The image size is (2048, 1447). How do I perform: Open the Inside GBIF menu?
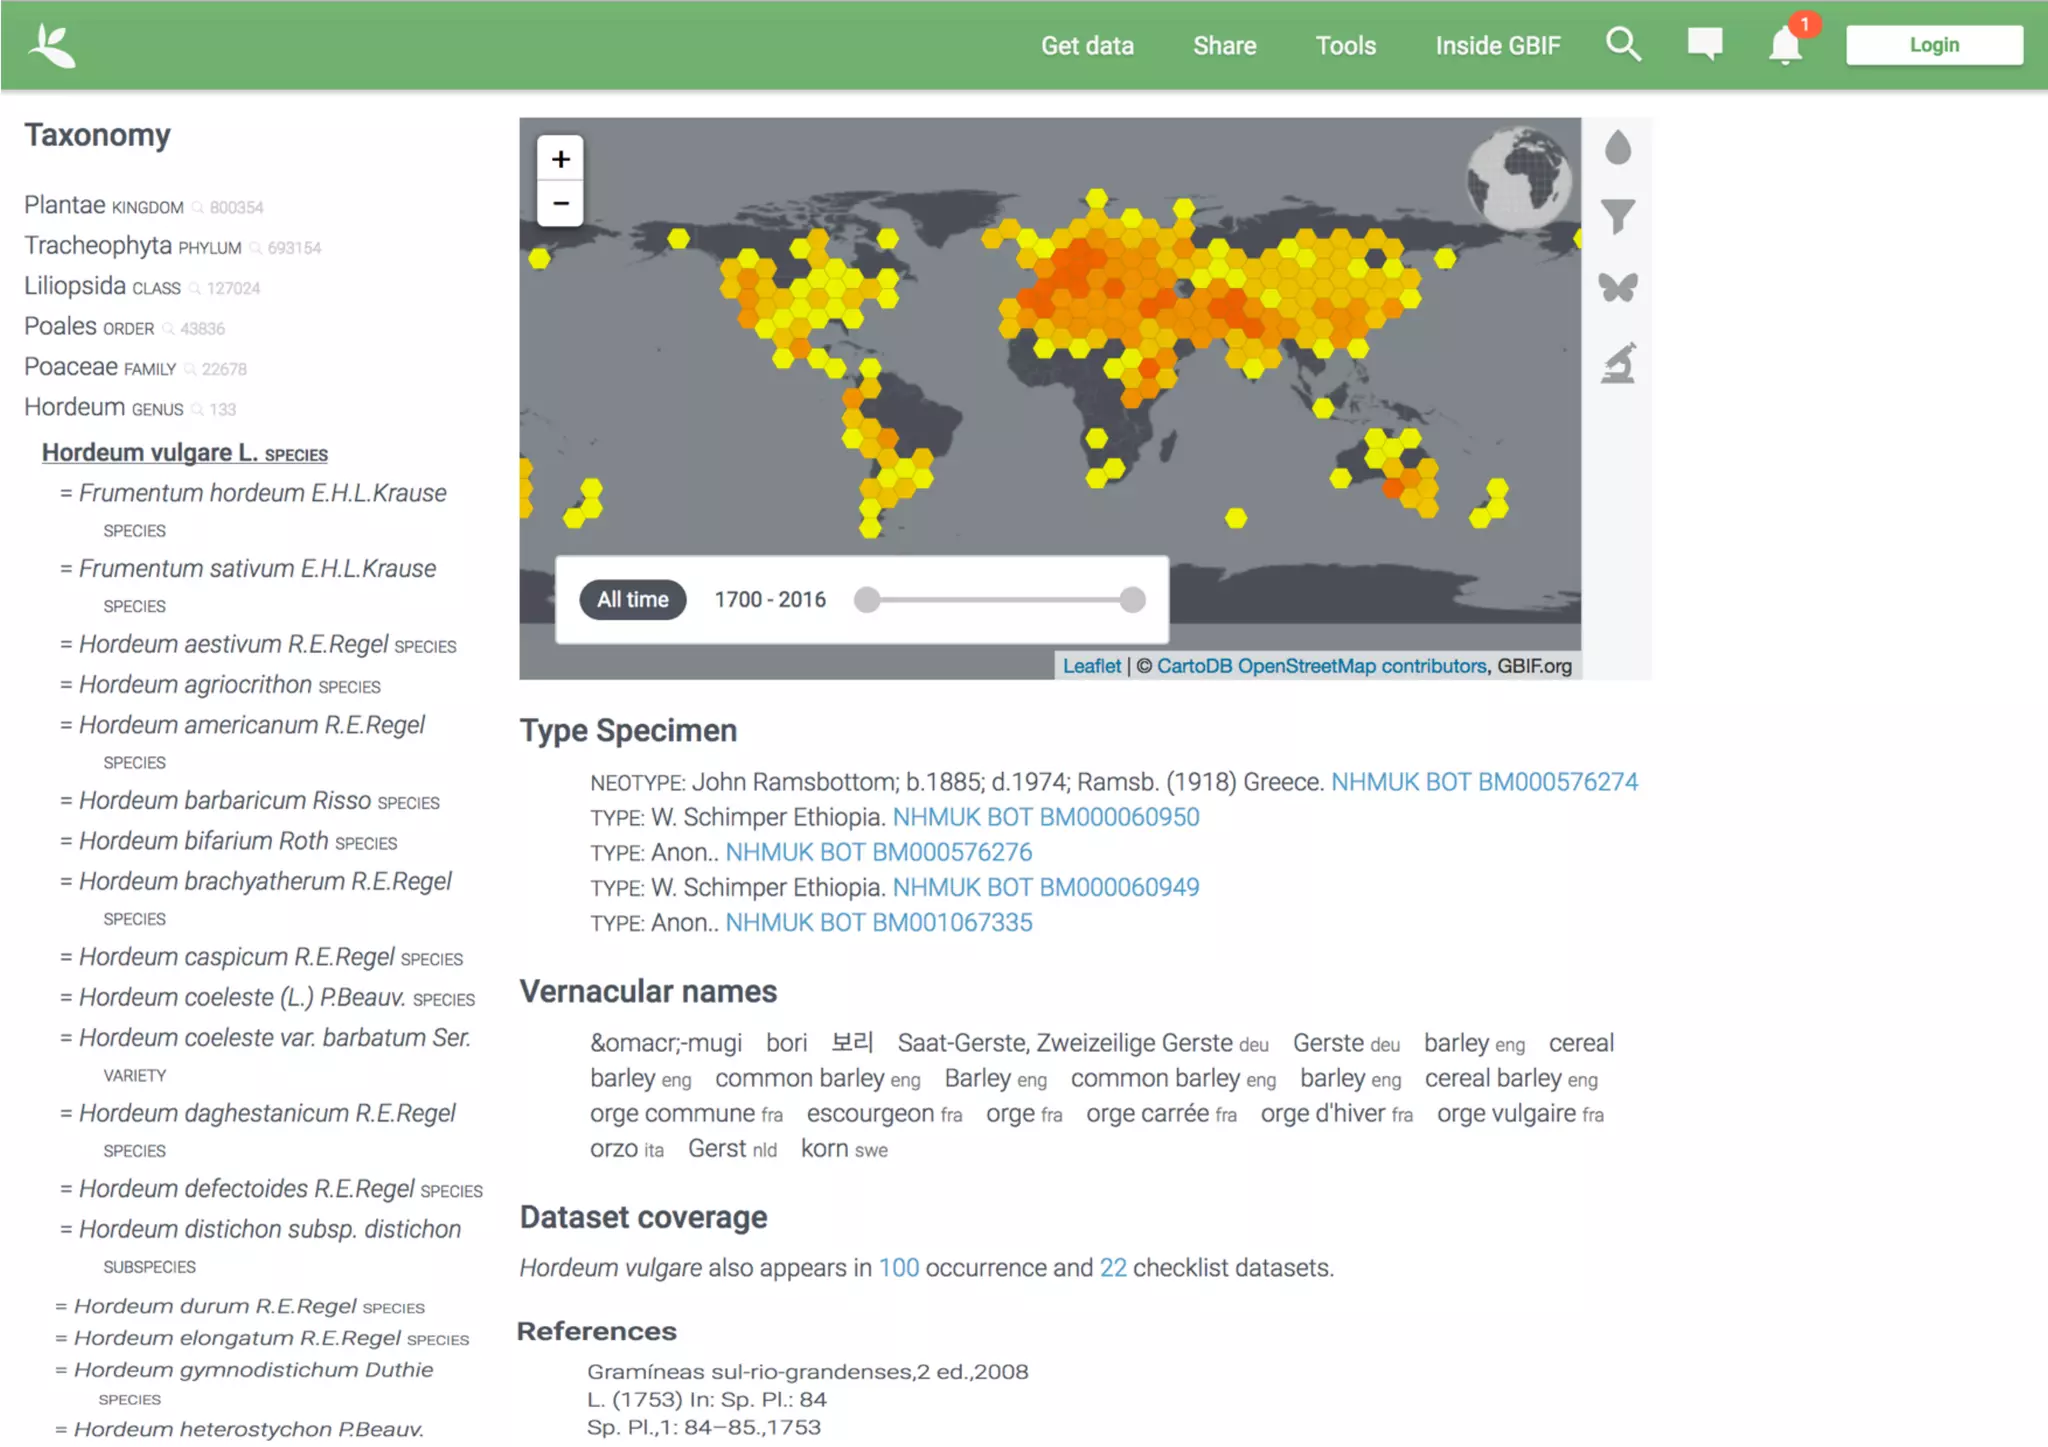coord(1497,46)
